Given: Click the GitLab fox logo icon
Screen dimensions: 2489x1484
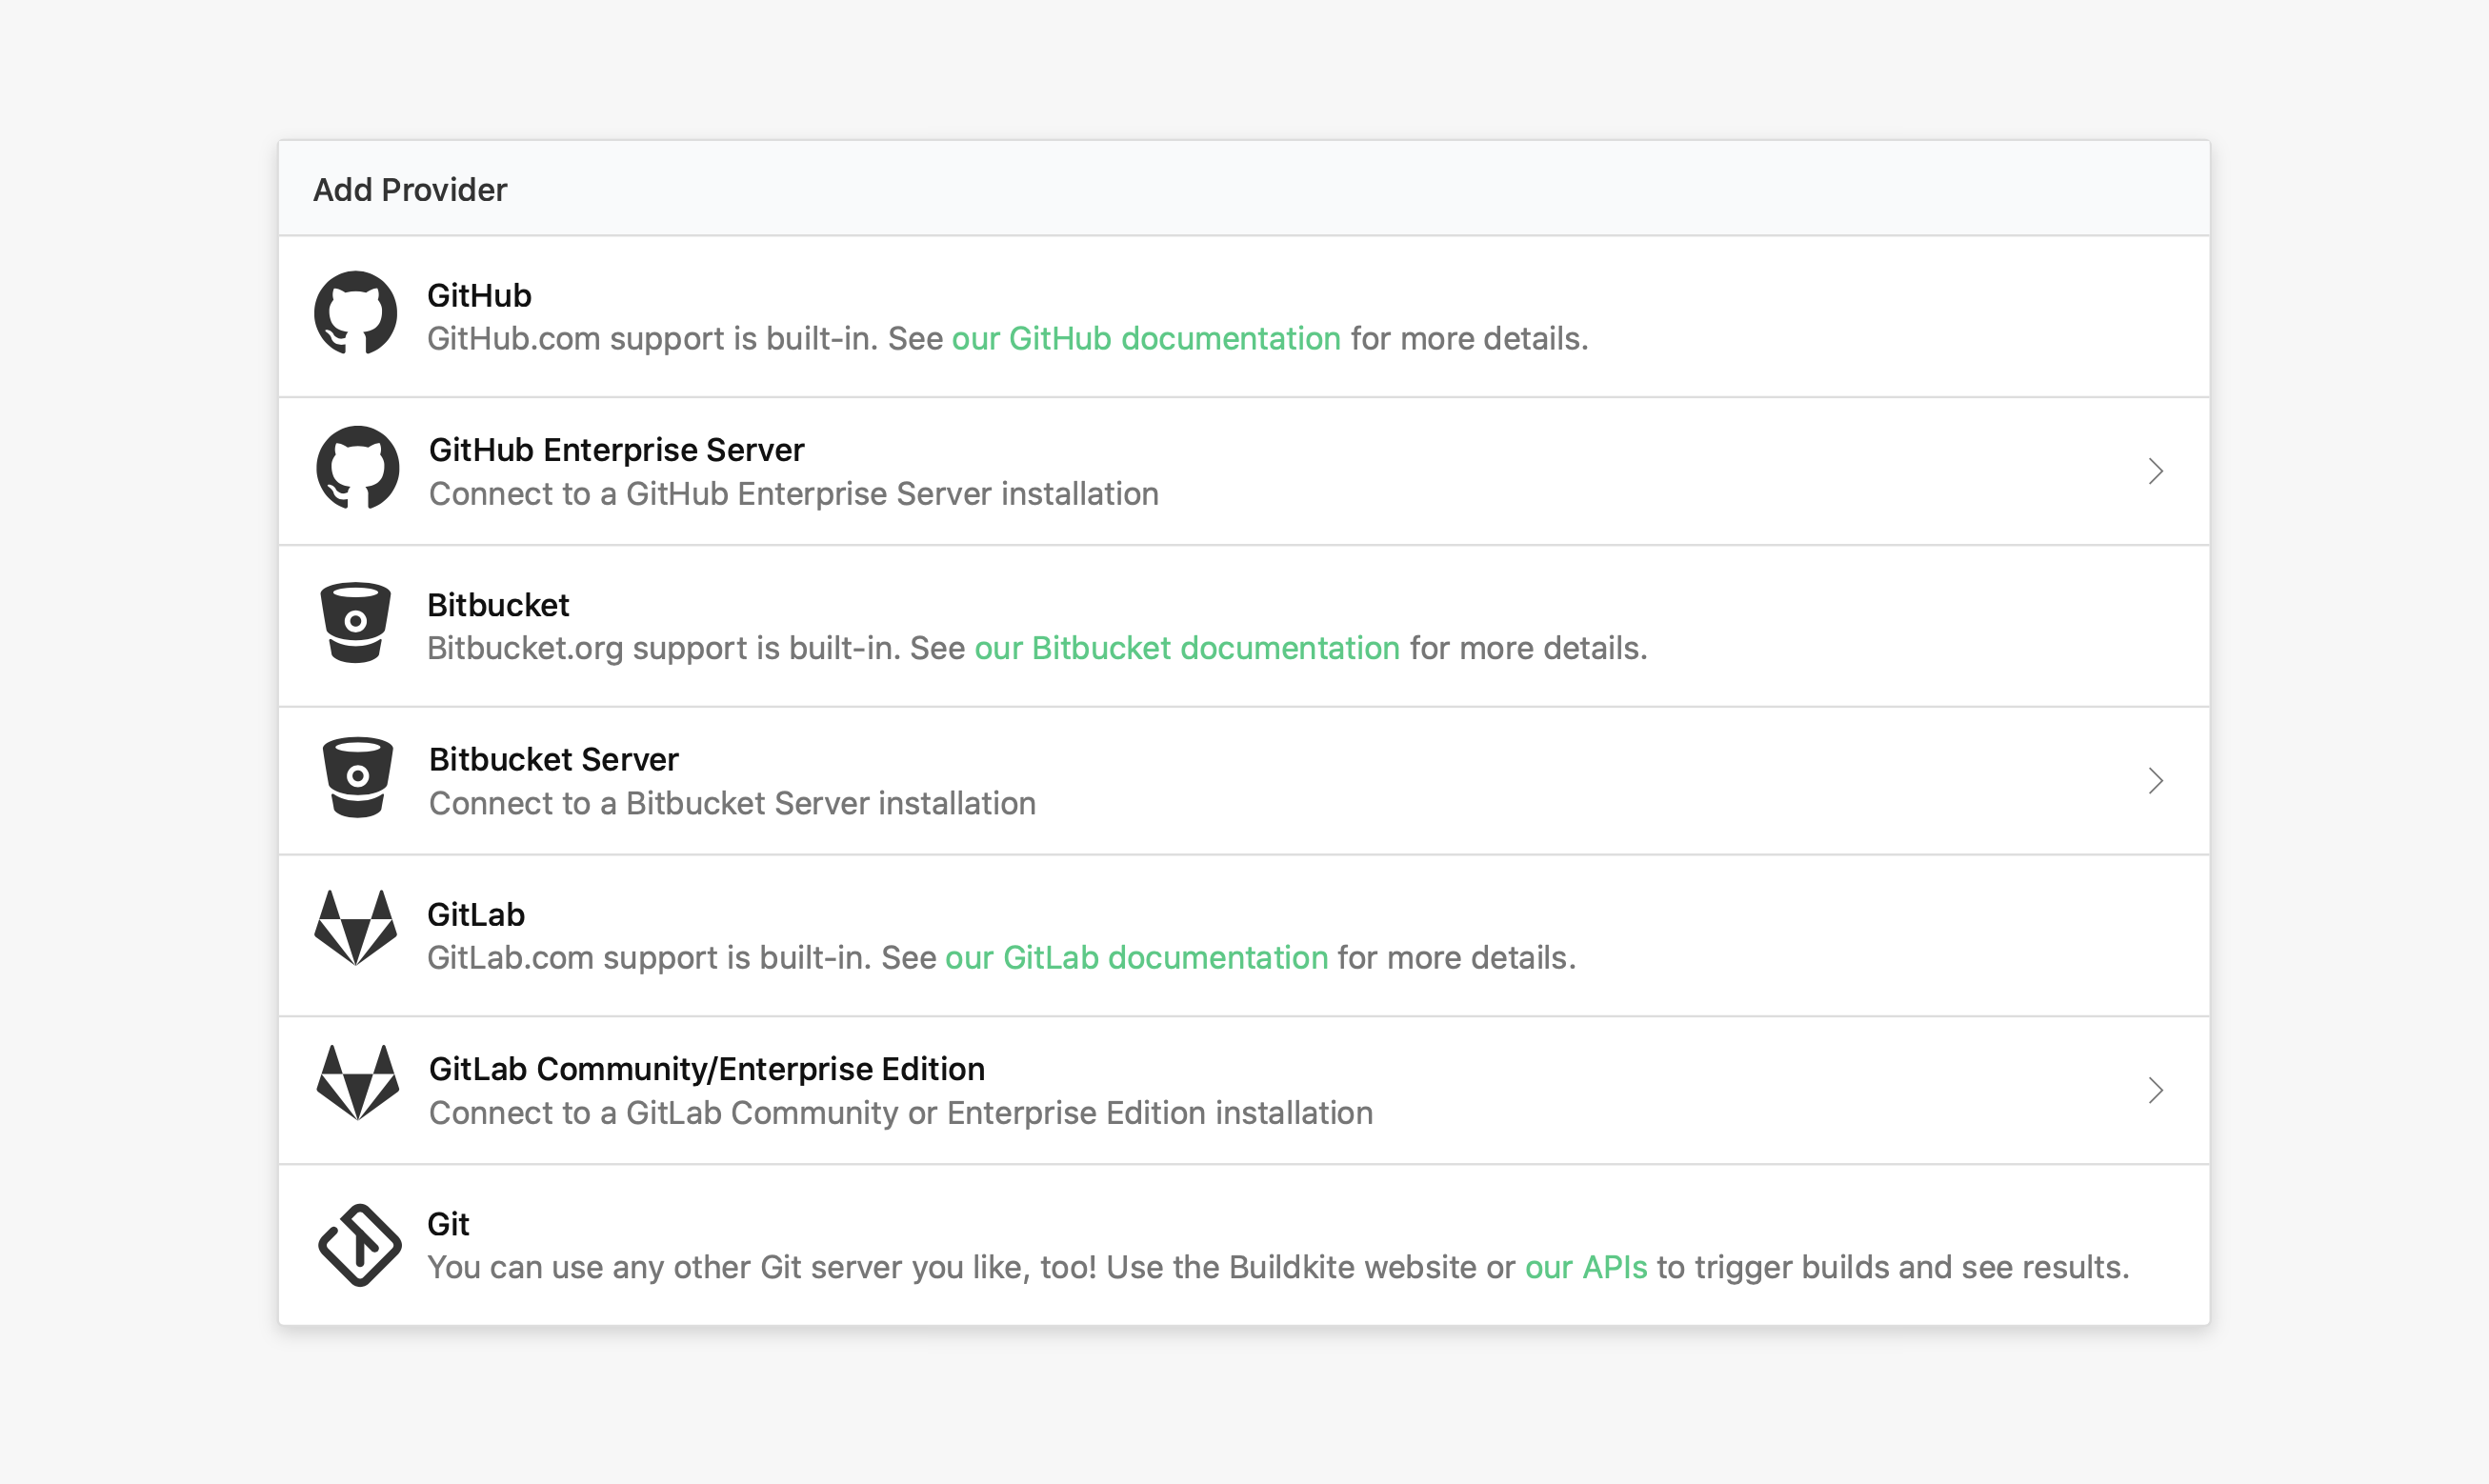Looking at the screenshot, I should 355,928.
